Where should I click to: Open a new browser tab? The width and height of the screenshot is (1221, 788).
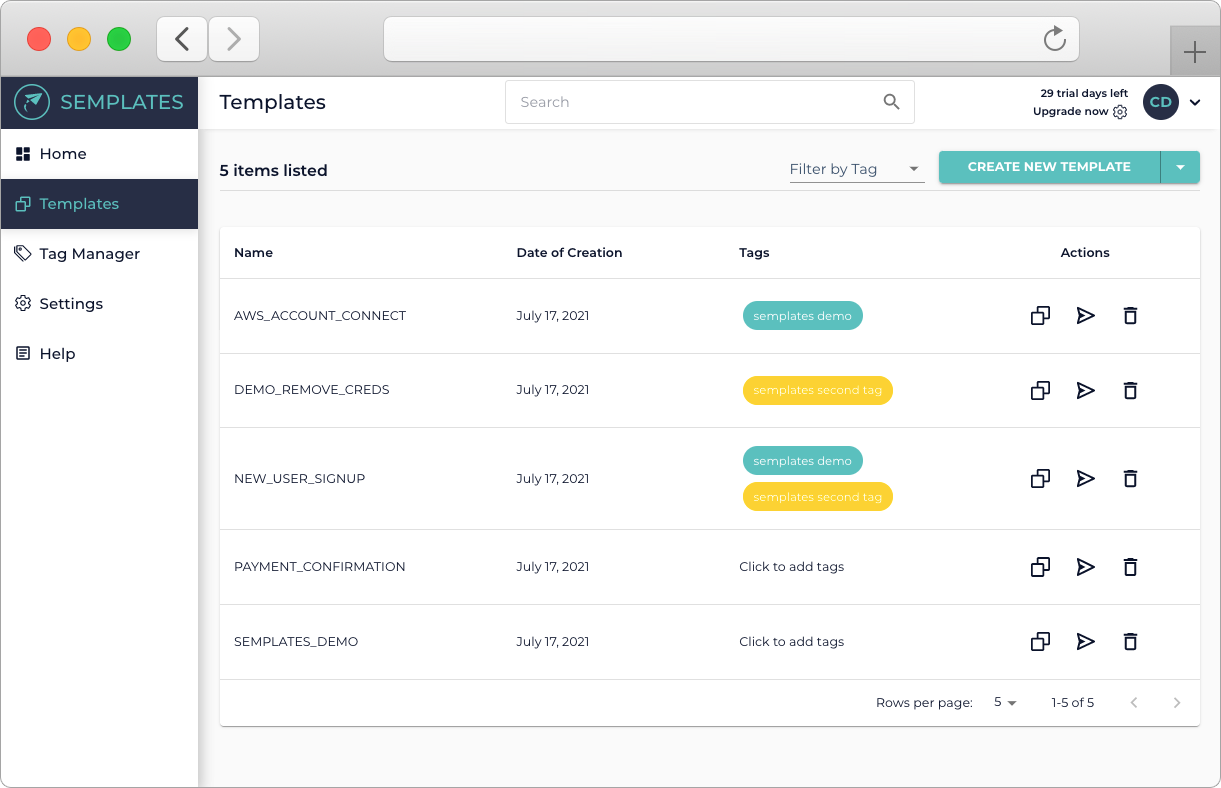(x=1195, y=53)
